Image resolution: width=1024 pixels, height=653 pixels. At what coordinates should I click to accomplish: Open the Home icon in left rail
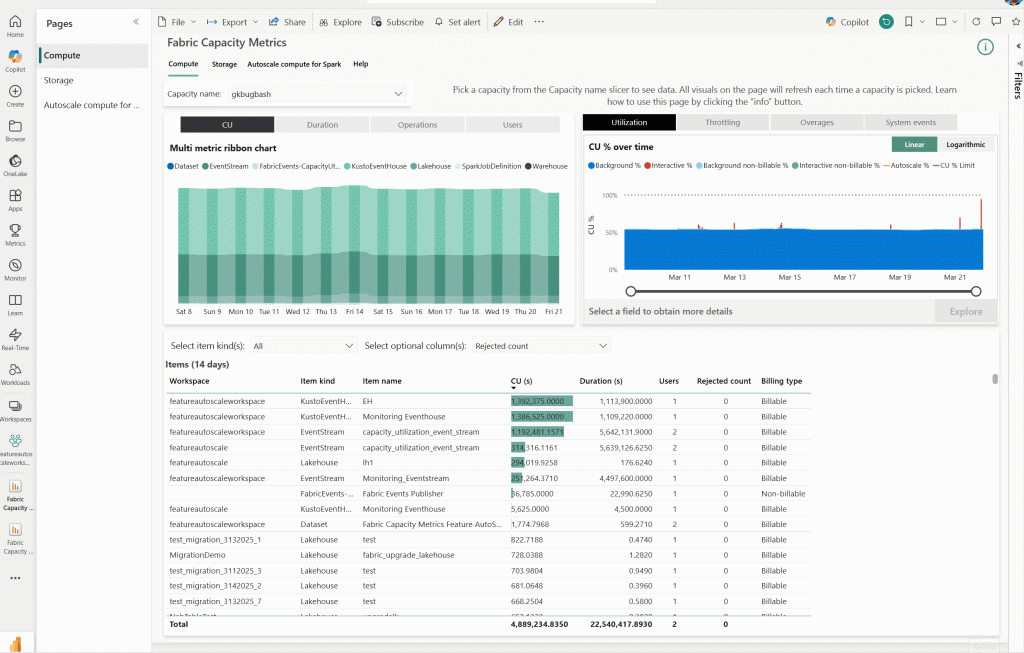[15, 25]
